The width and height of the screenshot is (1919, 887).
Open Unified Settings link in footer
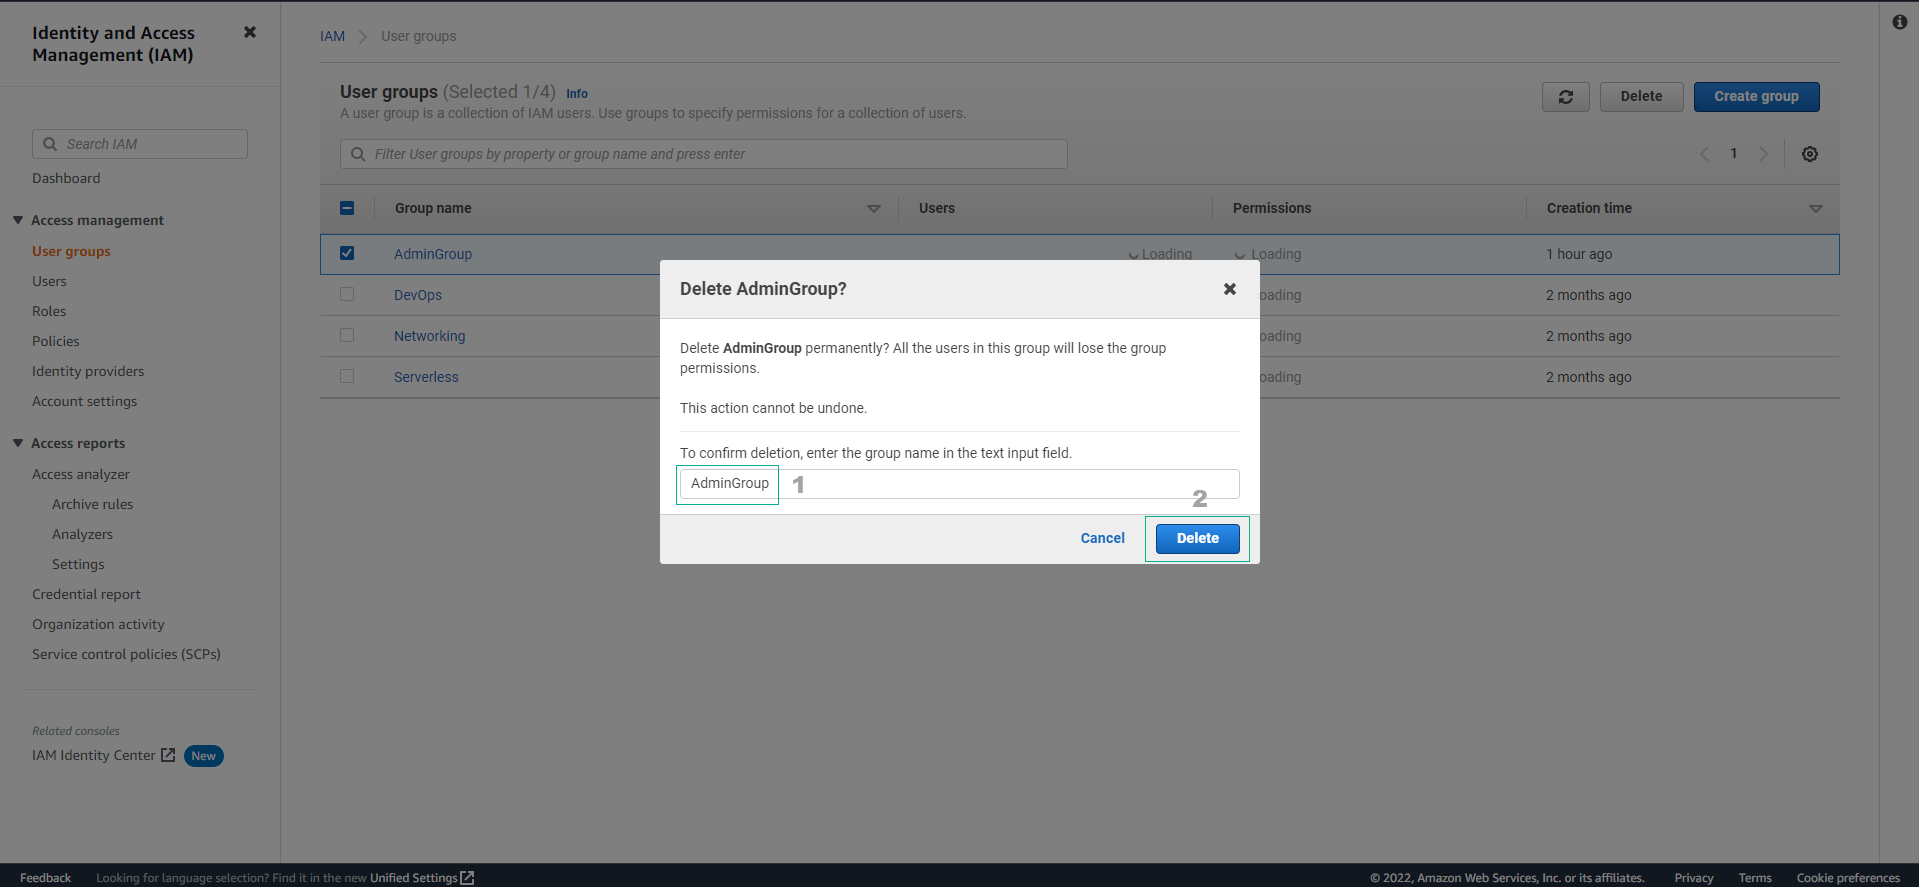(413, 878)
